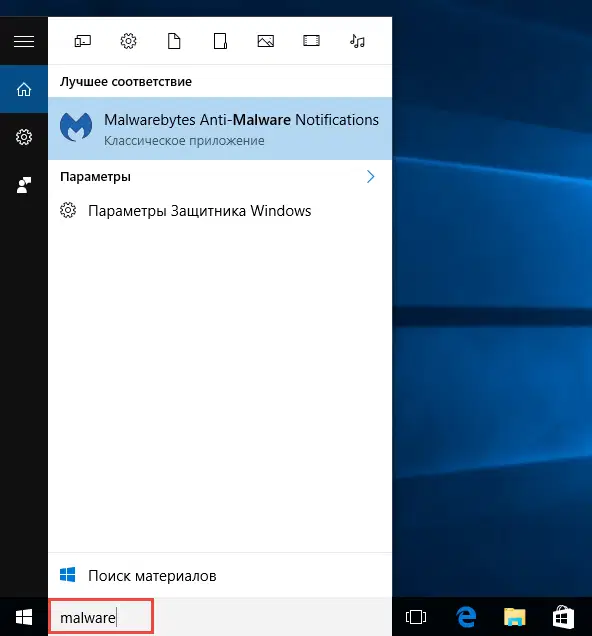This screenshot has height=636, width=592.
Task: Click gear icon beside Защитника Windows
Action: tap(68, 210)
